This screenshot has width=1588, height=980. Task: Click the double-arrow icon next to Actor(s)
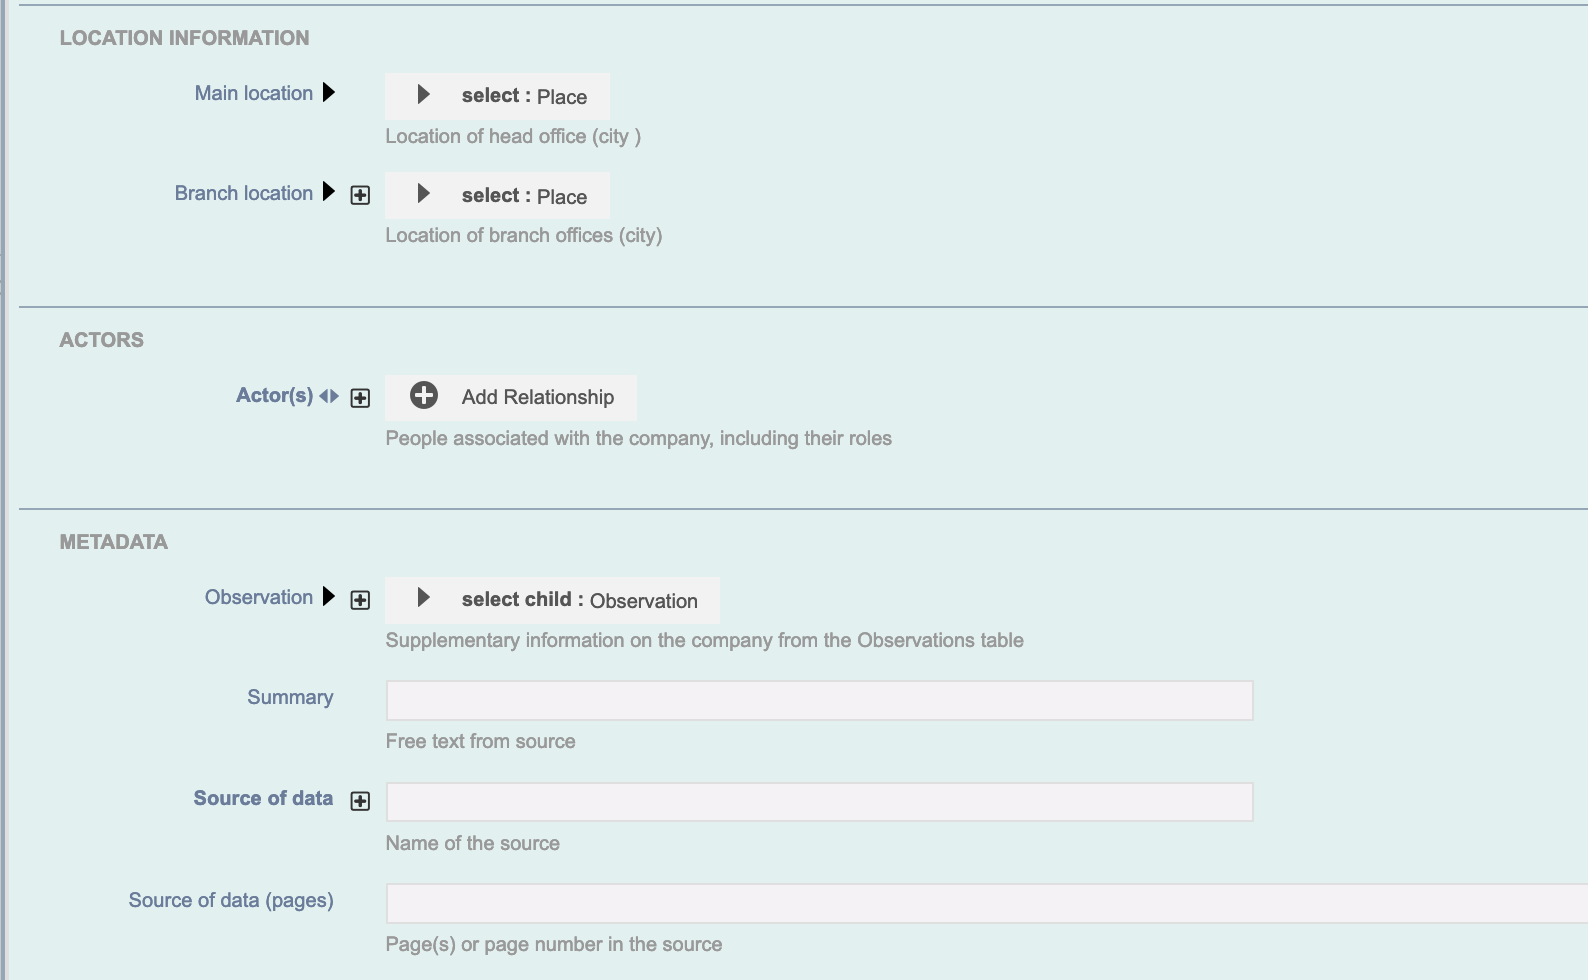pyautogui.click(x=329, y=396)
